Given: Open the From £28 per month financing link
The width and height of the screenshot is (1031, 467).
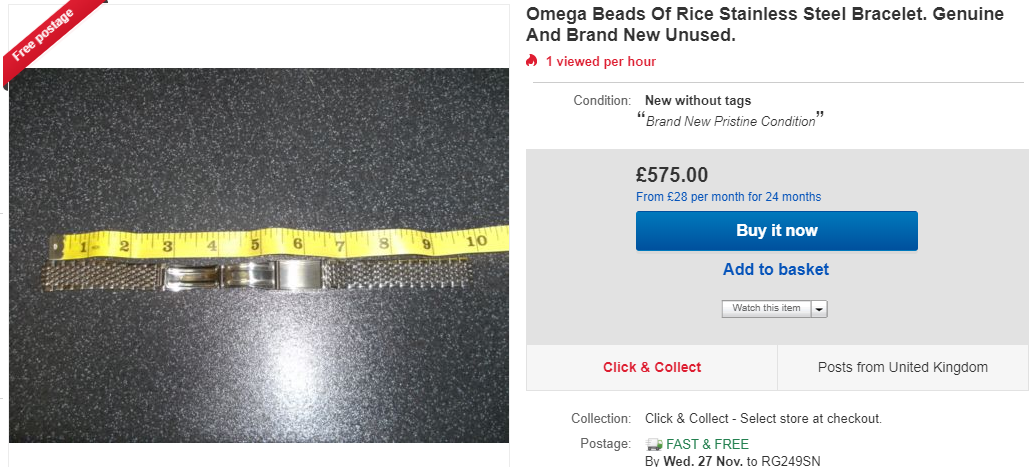Looking at the screenshot, I should click(x=728, y=197).
